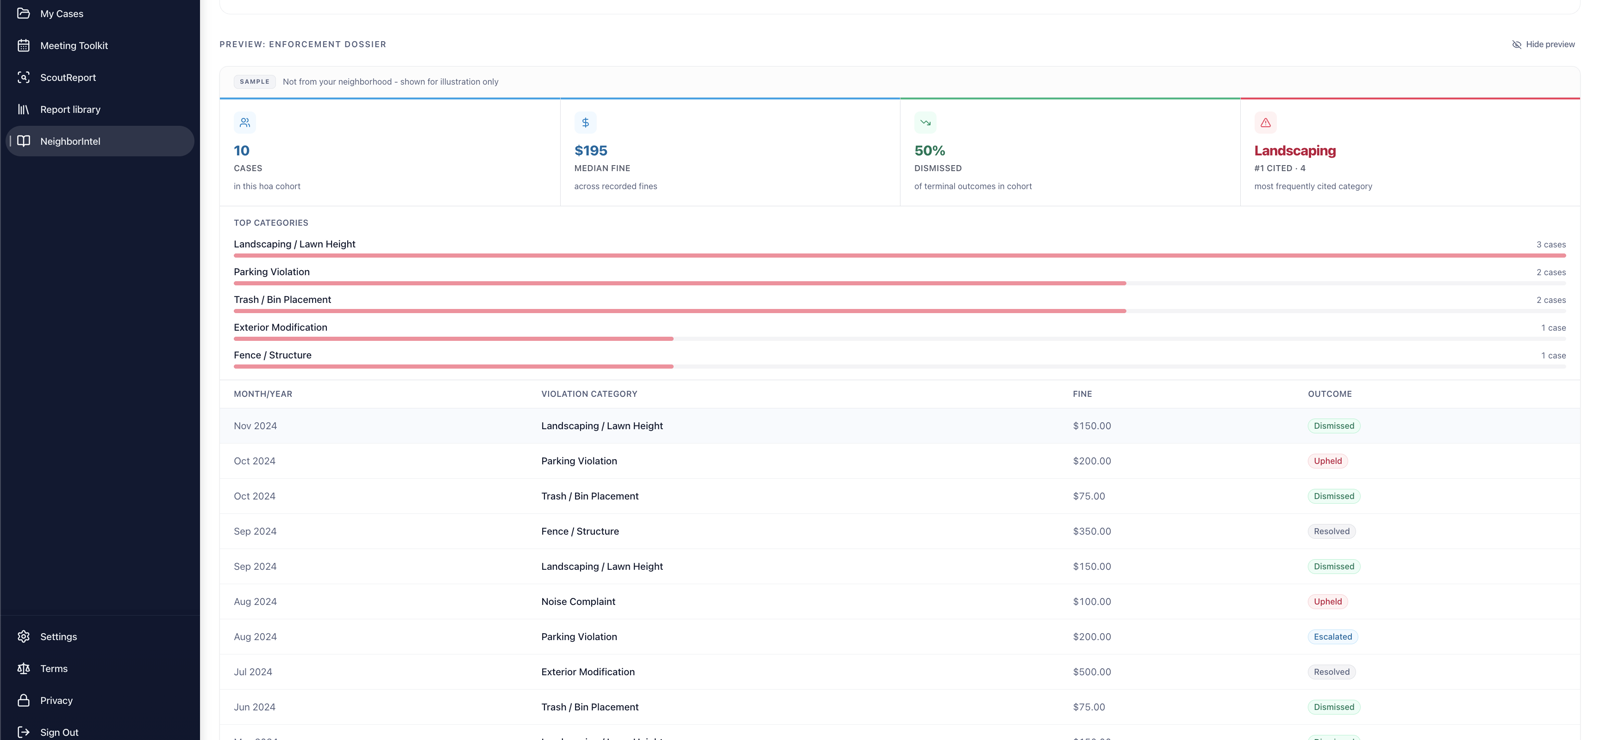This screenshot has width=1600, height=740.
Task: Sign Out of the account
Action: point(100,732)
